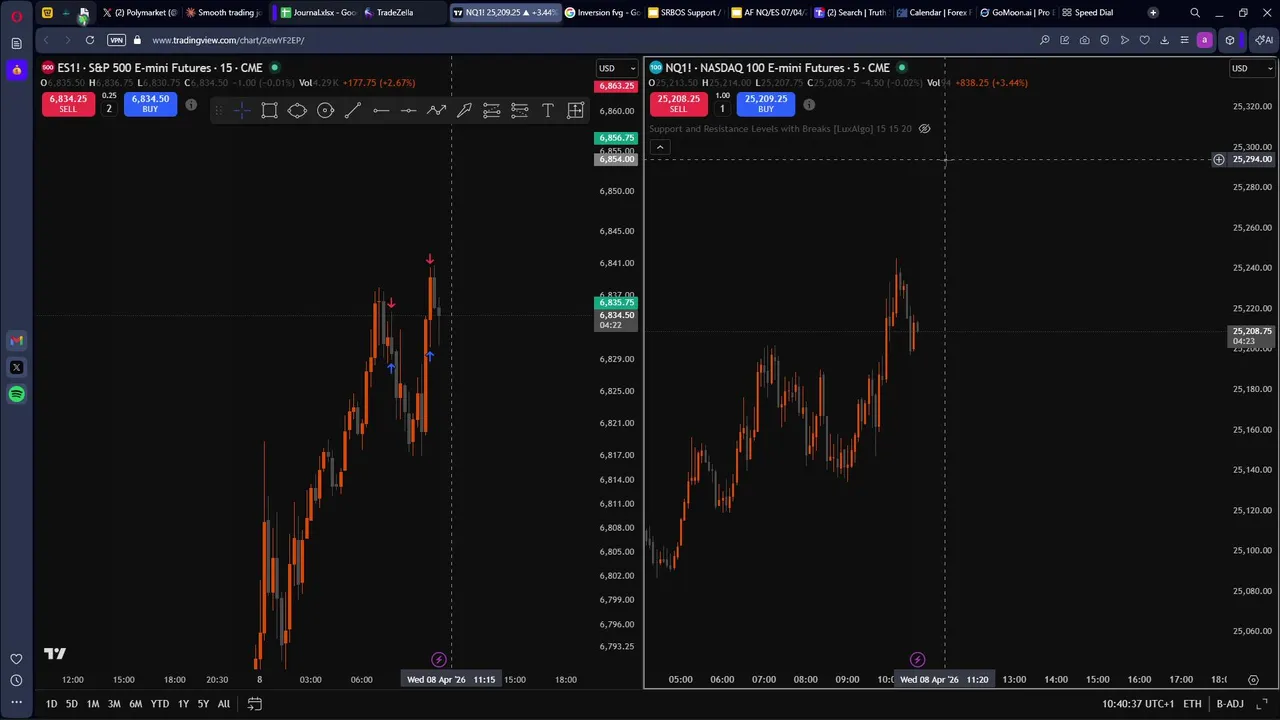Select the Text drawing tool

click(x=547, y=110)
